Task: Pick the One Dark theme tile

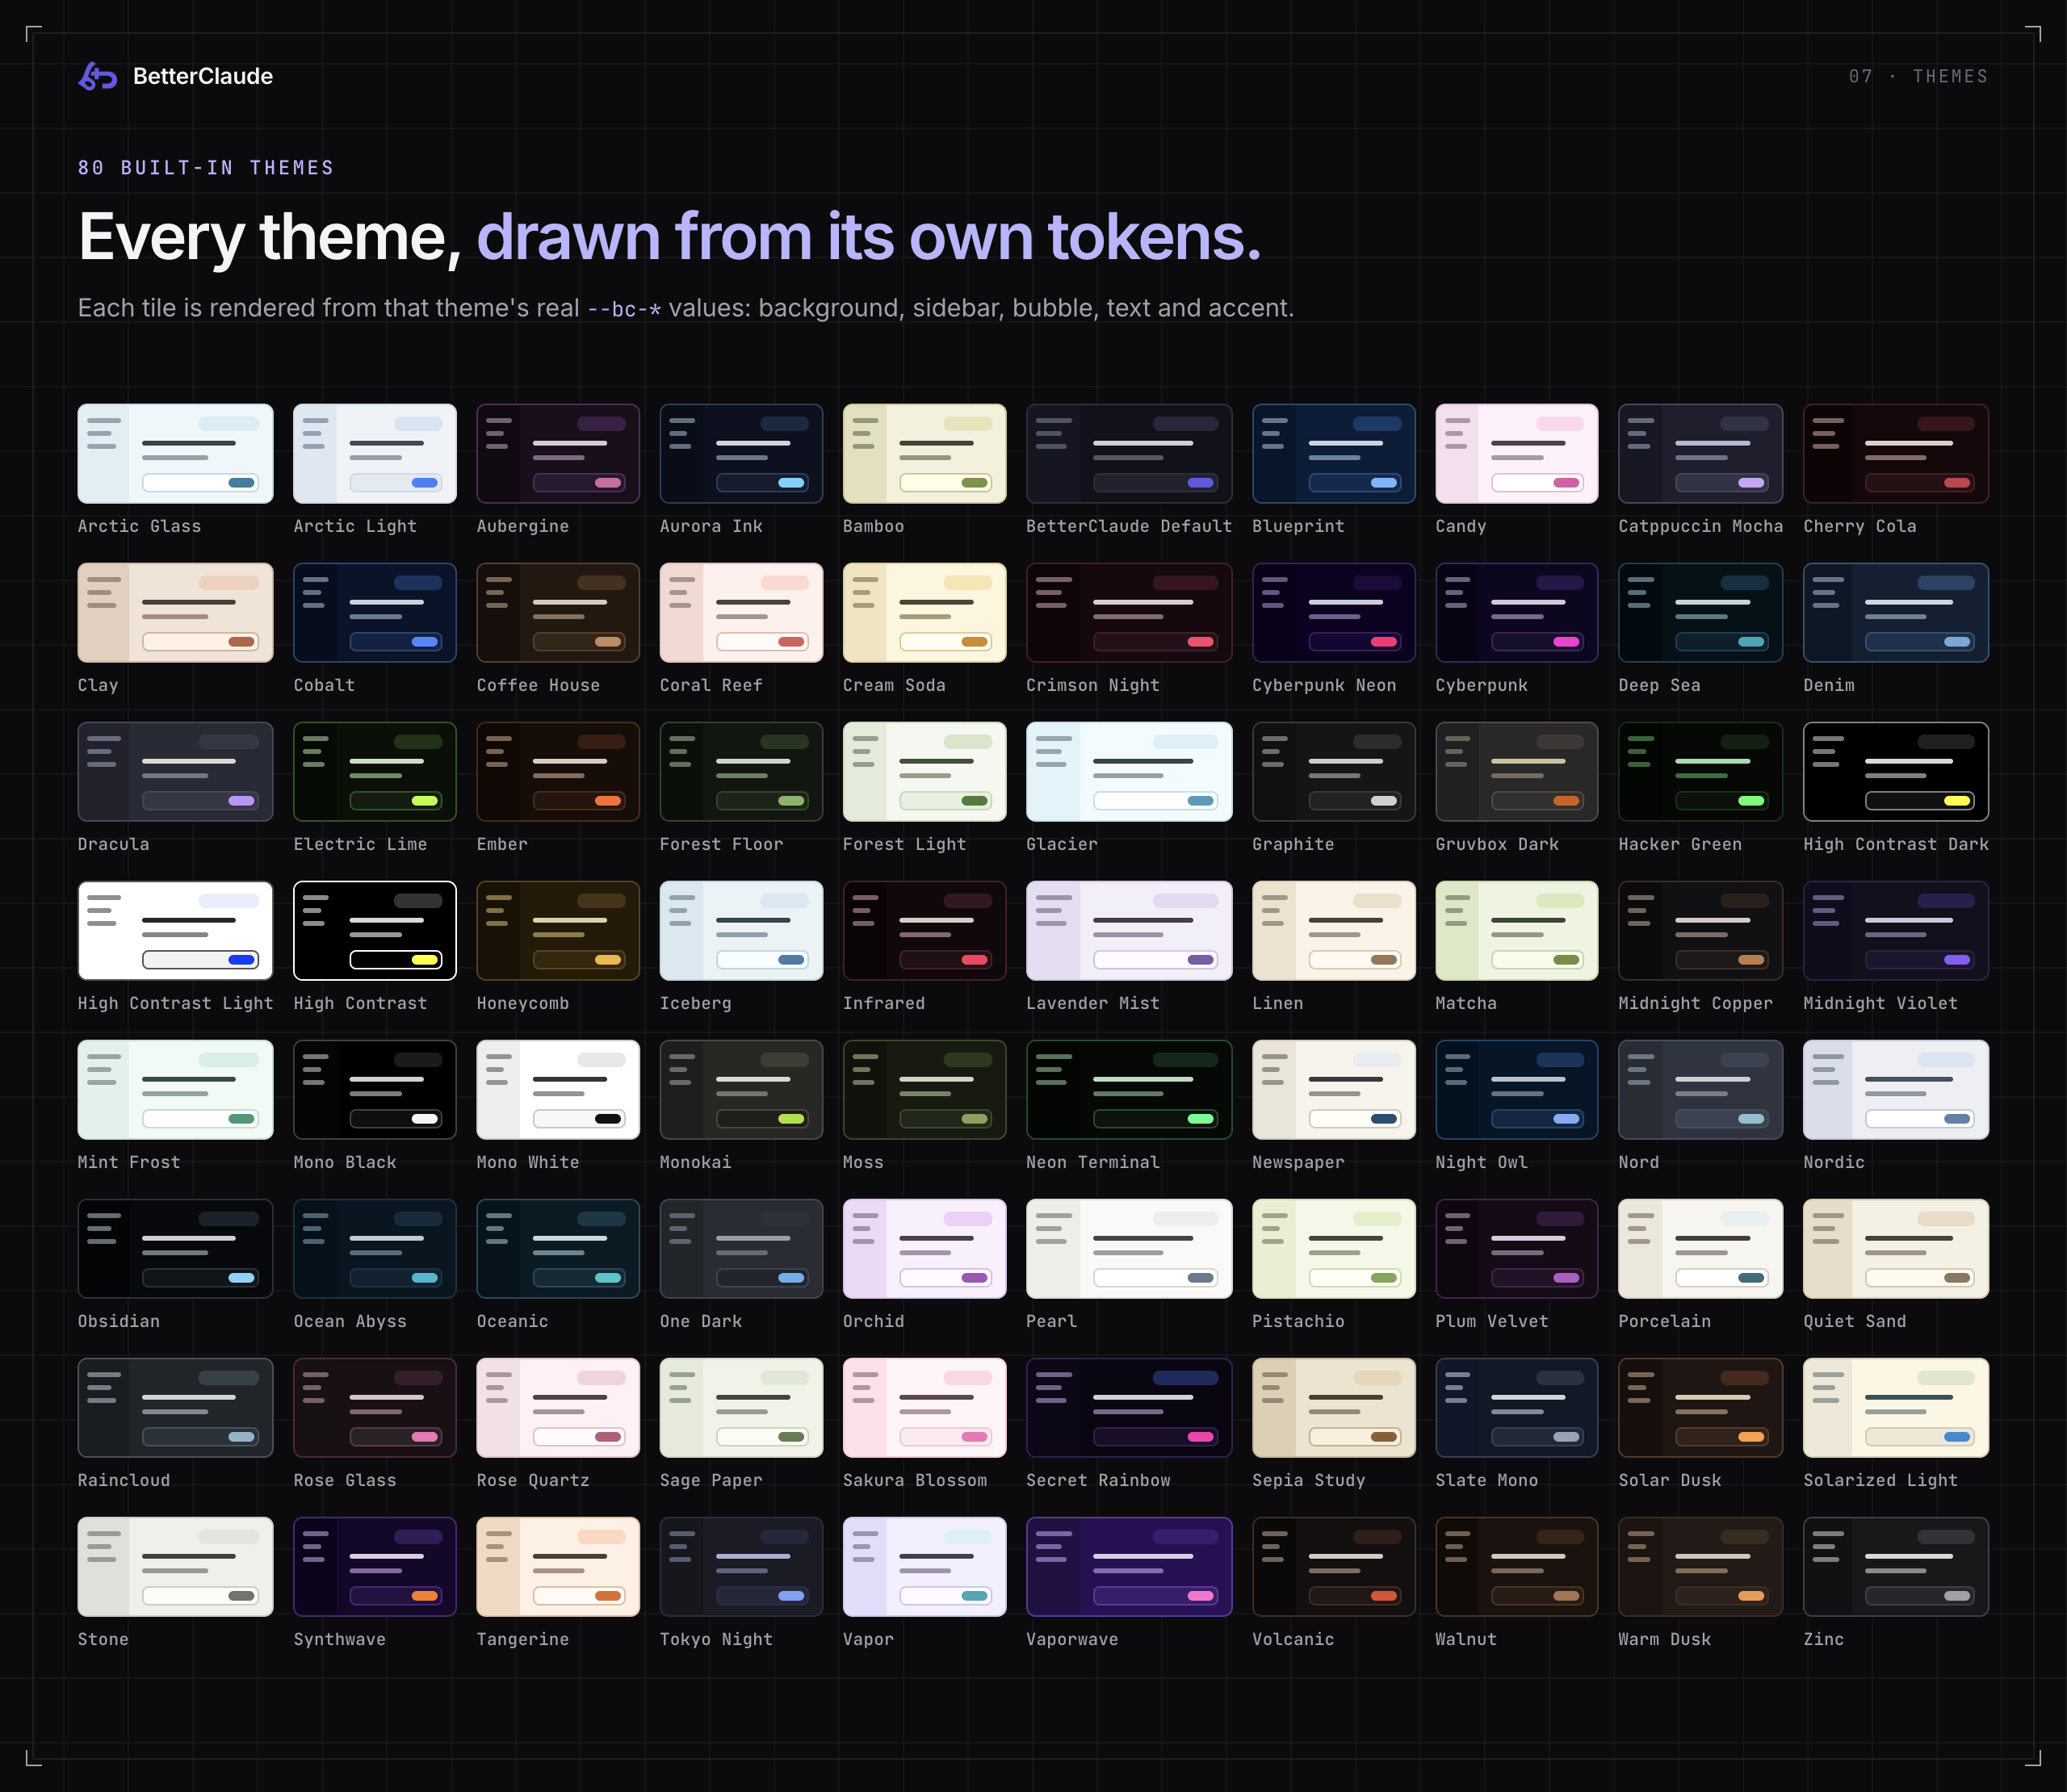Action: coord(741,1248)
